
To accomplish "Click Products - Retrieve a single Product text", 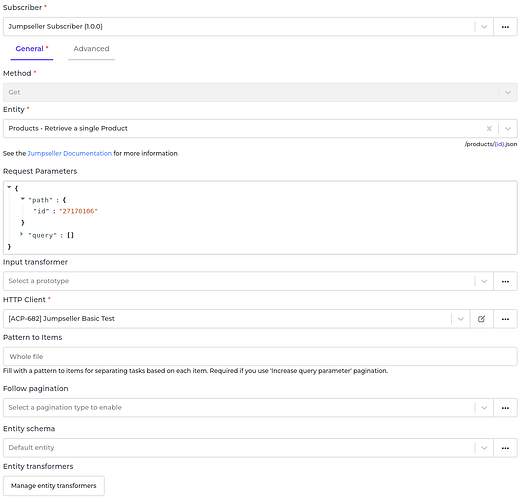I will point(68,128).
